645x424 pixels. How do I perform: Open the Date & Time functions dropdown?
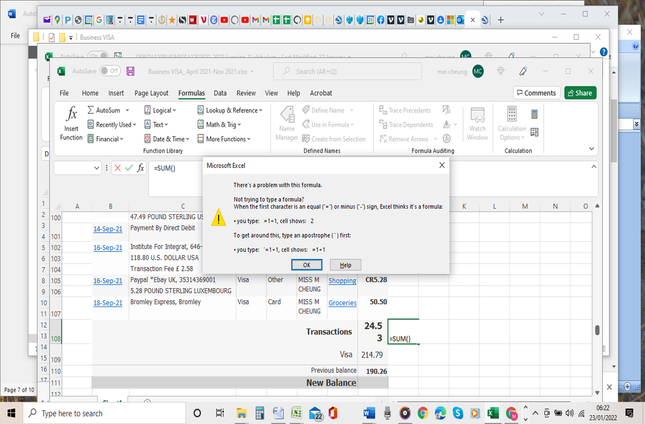[x=167, y=139]
